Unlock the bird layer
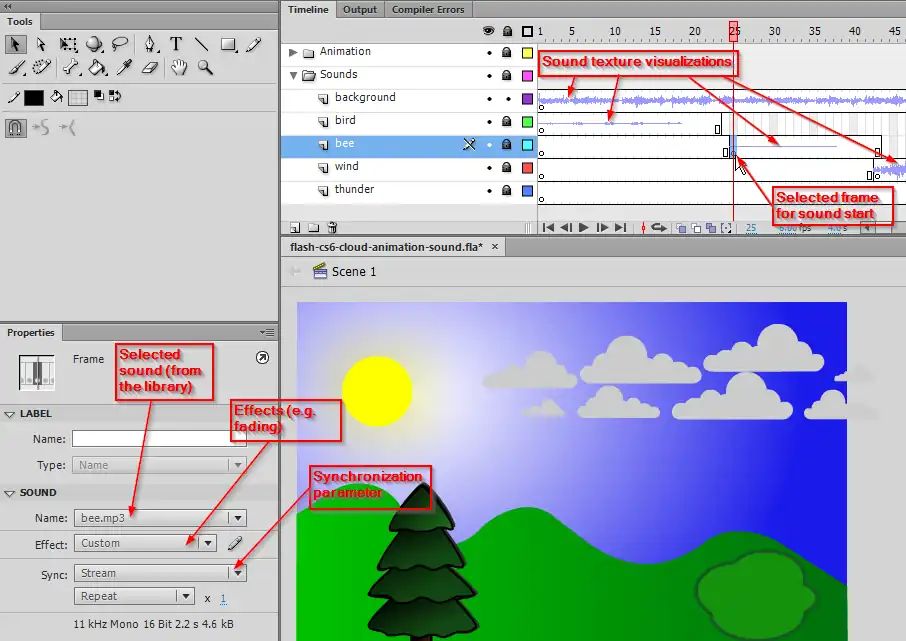This screenshot has height=641, width=906. tap(507, 121)
